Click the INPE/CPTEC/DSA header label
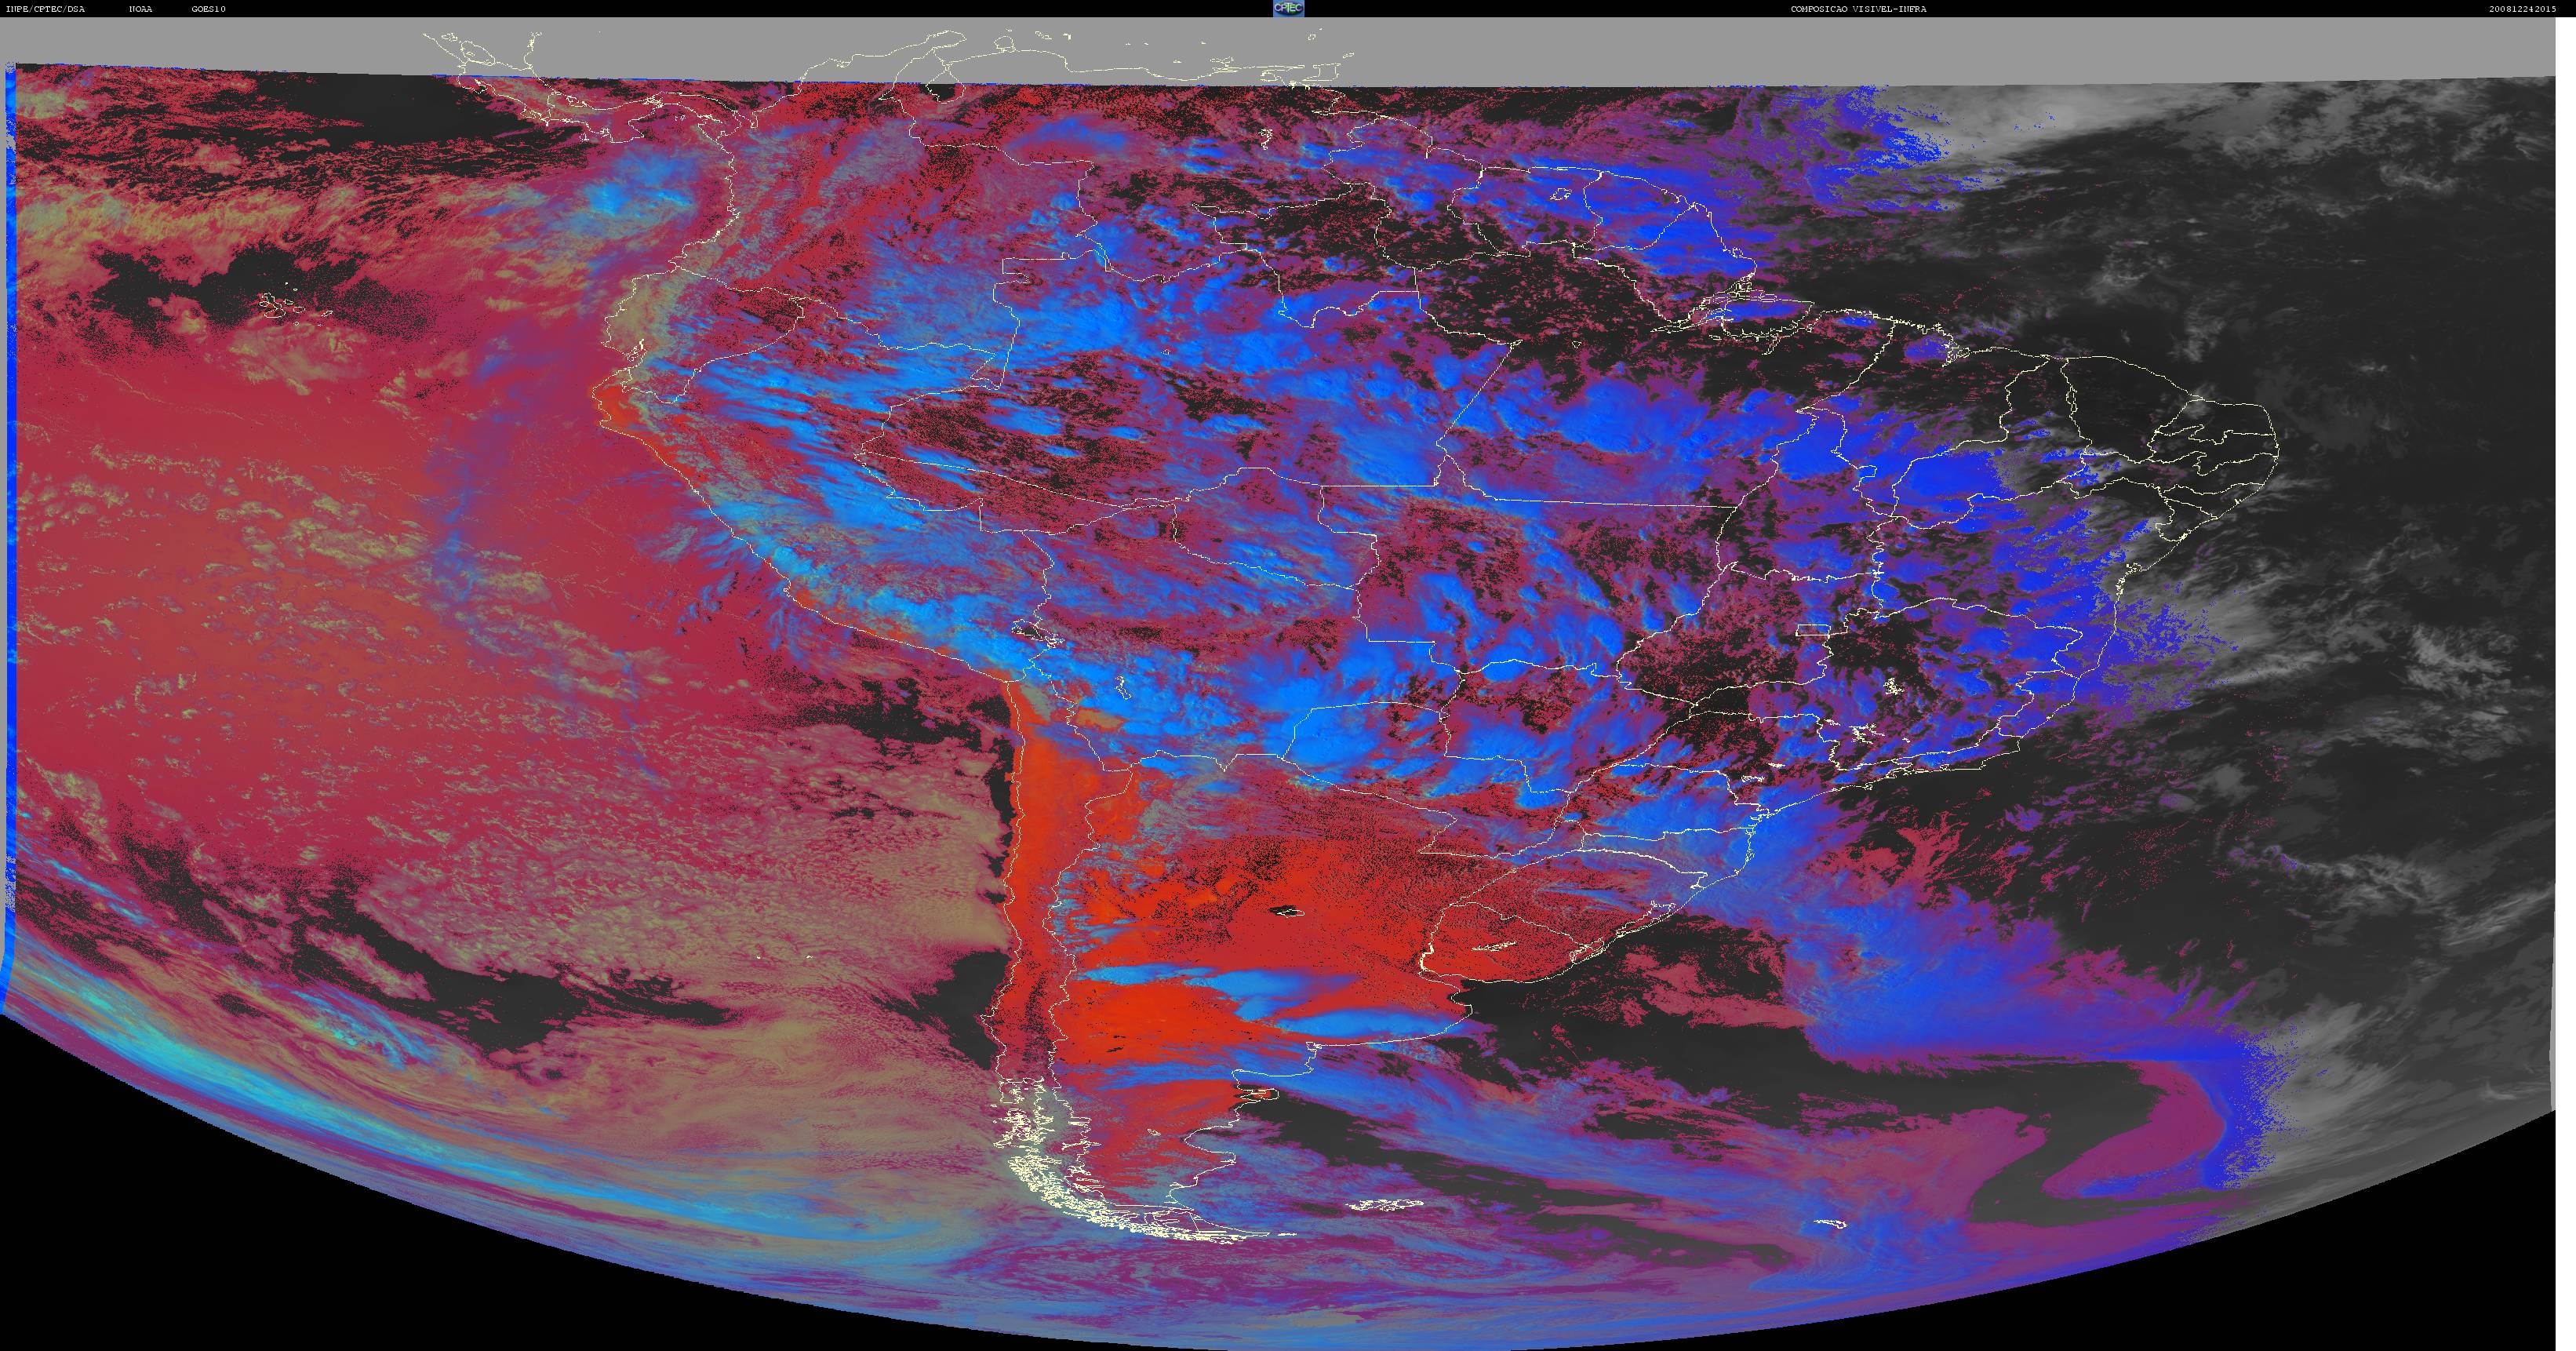Viewport: 2576px width, 1351px height. coord(46,9)
